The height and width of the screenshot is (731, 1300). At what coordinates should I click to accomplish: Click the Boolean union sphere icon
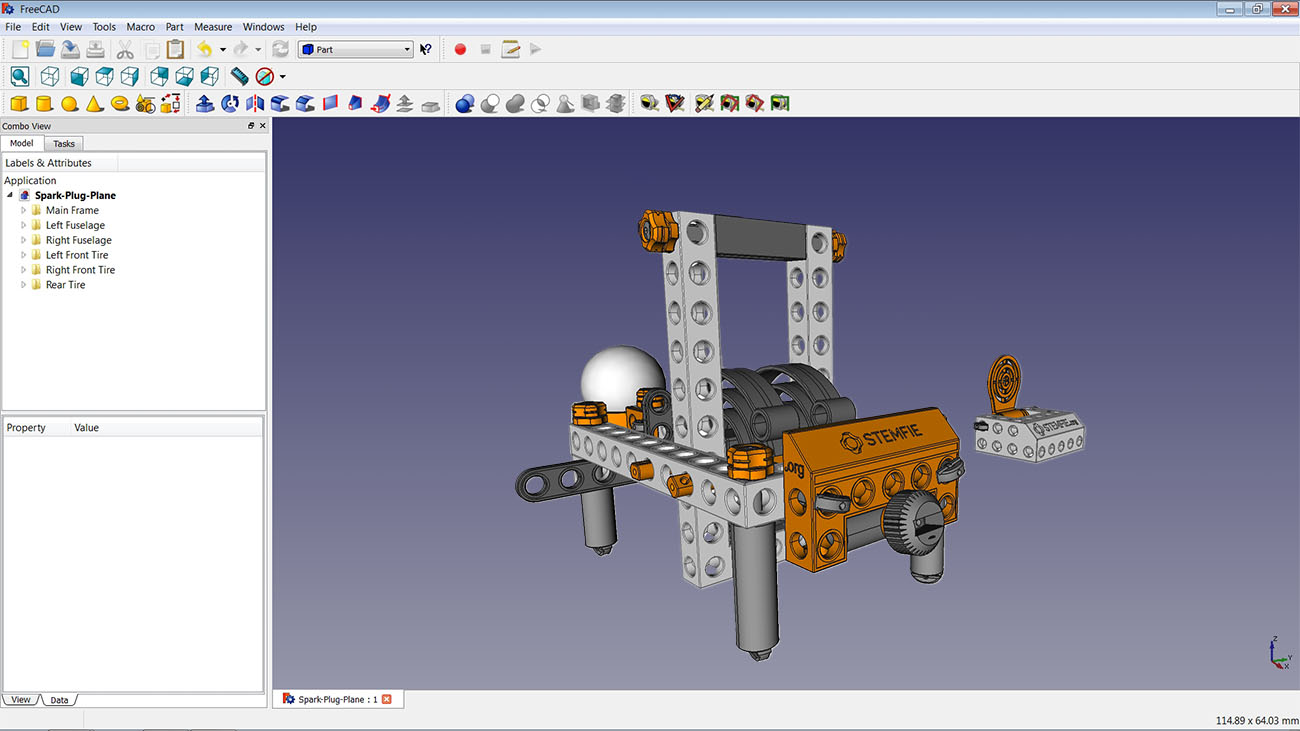click(465, 103)
